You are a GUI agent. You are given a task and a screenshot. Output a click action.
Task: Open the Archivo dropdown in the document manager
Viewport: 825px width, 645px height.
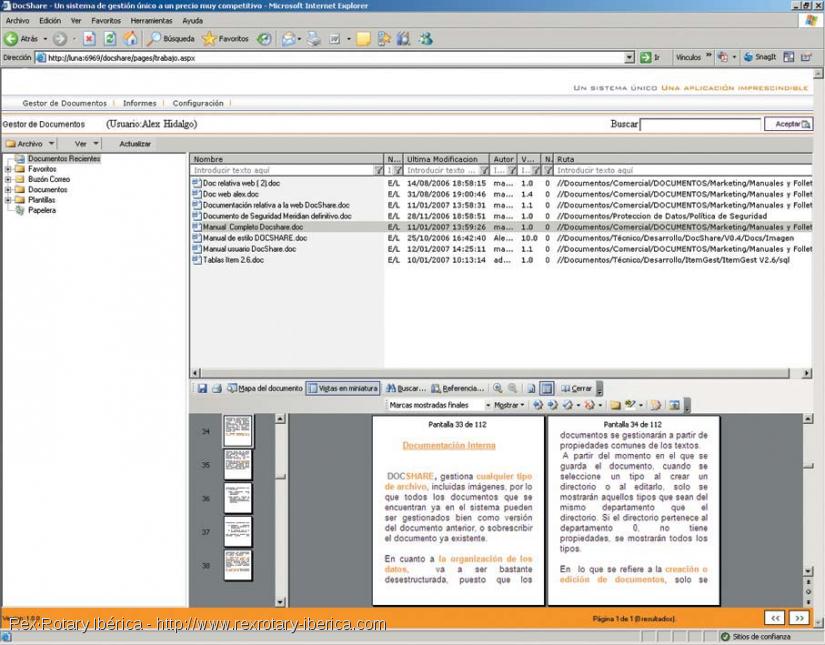coord(30,144)
